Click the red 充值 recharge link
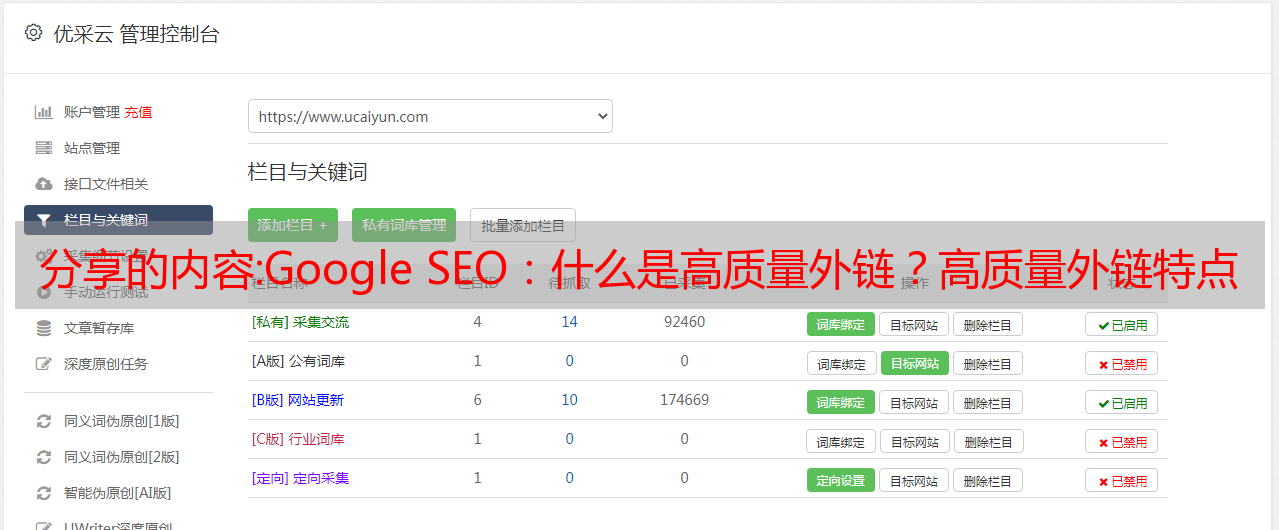 (139, 112)
